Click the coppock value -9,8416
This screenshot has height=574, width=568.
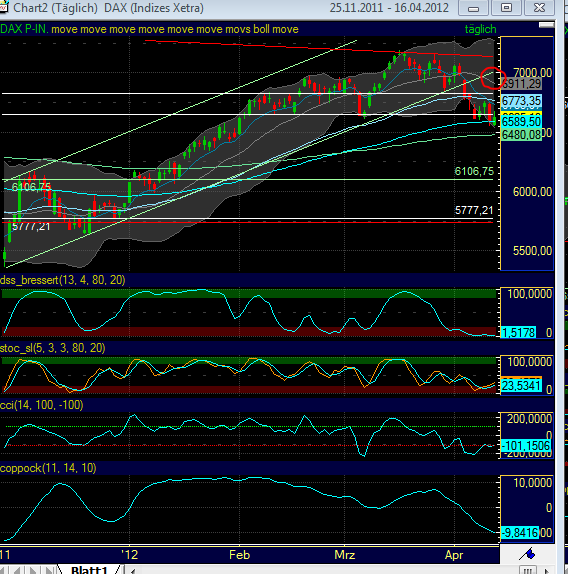coord(520,532)
